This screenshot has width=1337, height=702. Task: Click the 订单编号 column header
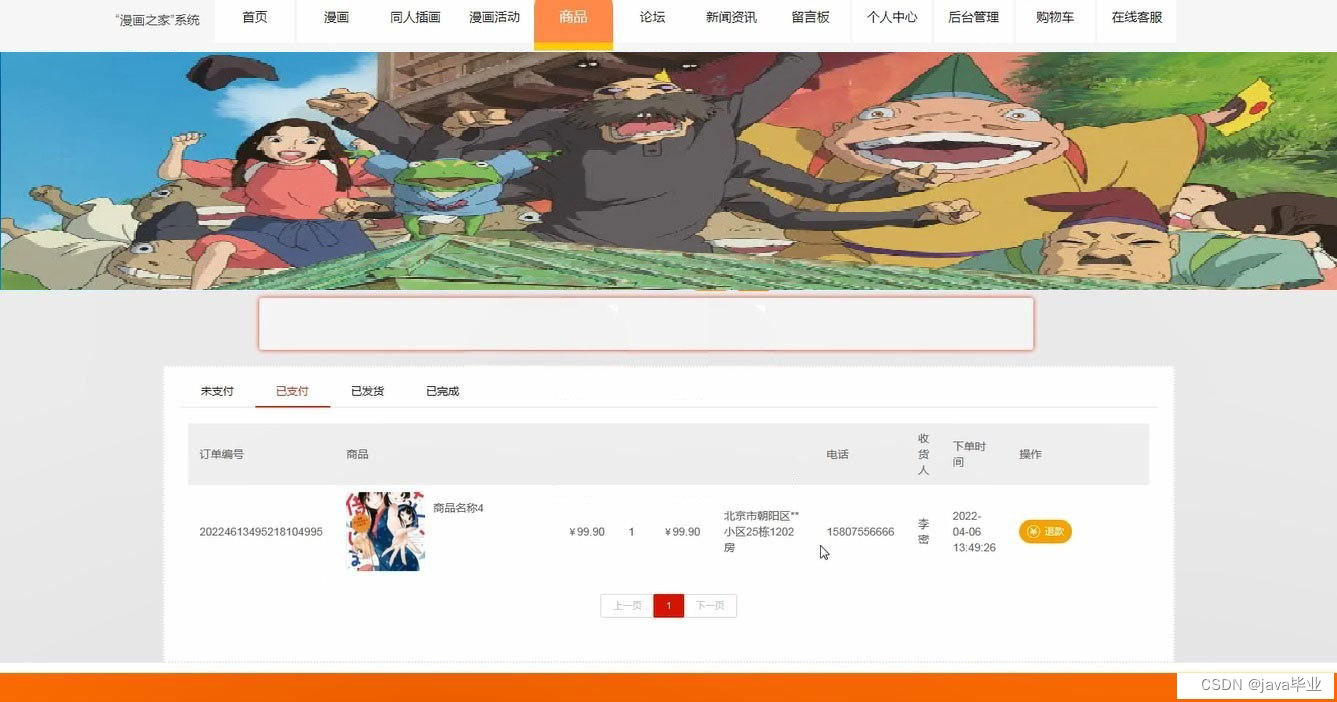click(221, 454)
